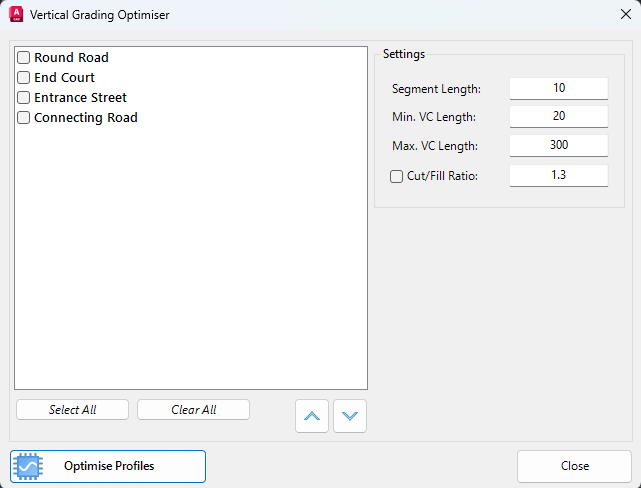This screenshot has height=488, width=641.
Task: Select the Round Road list item label
Action: coord(72,58)
